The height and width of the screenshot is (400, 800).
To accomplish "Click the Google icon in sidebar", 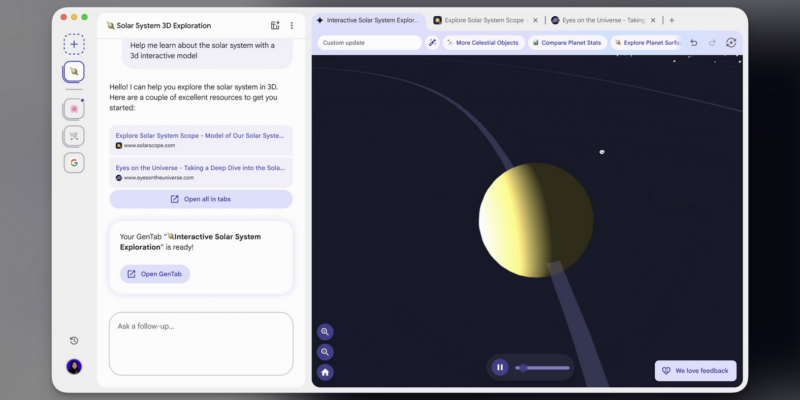I will click(x=74, y=162).
